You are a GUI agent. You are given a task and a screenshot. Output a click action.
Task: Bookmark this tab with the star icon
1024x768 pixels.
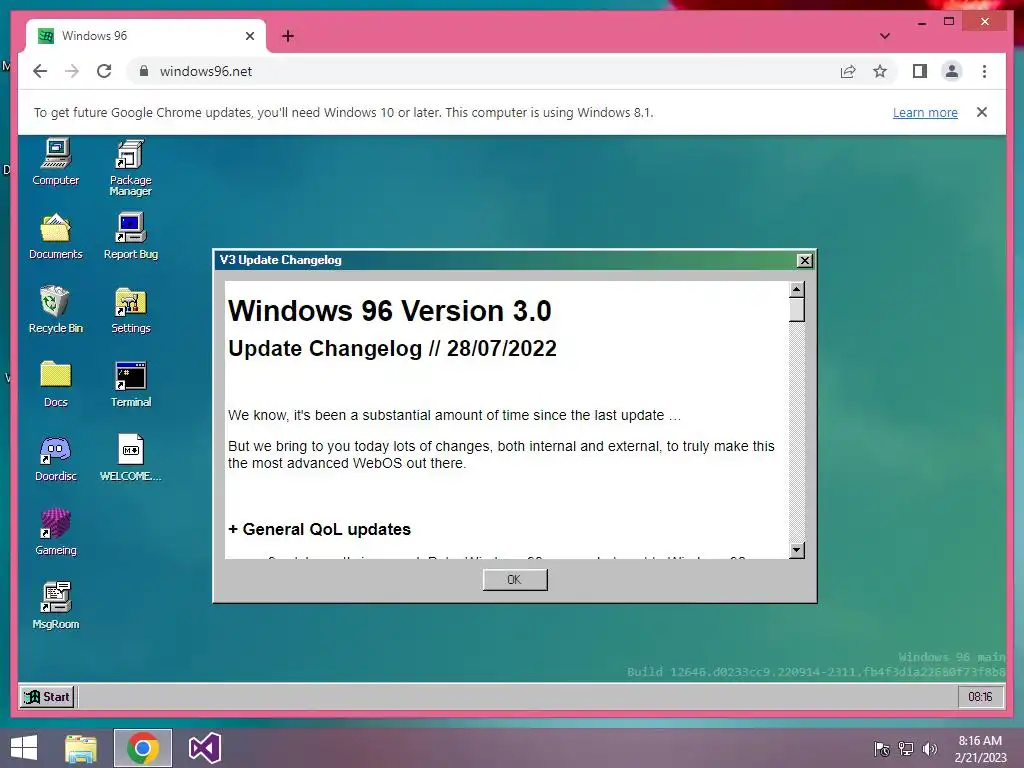coord(880,71)
